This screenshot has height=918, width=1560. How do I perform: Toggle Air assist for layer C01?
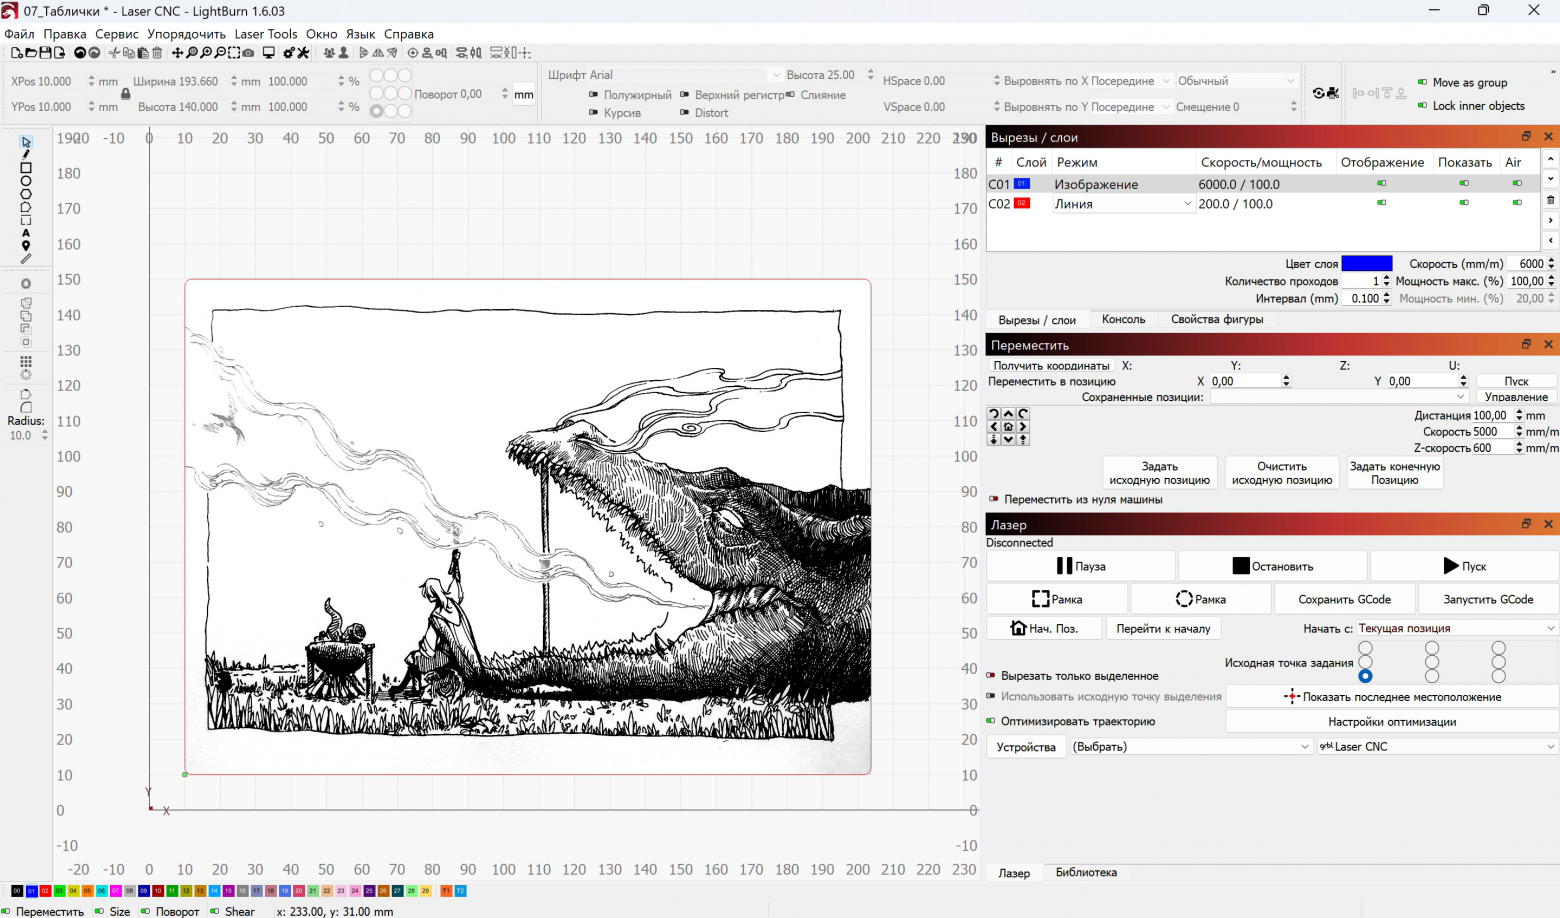click(1517, 184)
